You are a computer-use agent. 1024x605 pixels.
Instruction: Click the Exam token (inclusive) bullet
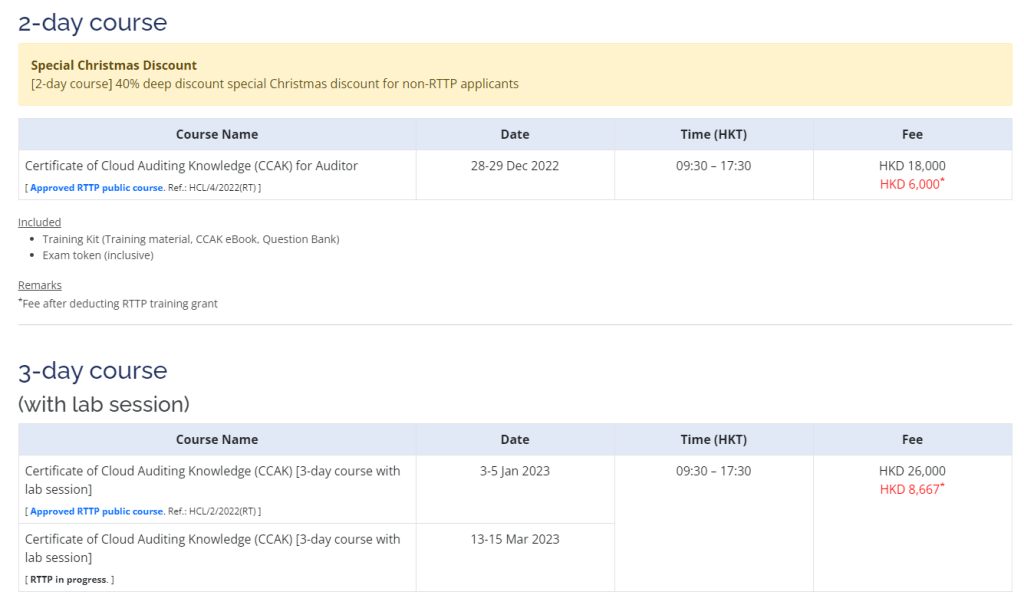(x=98, y=255)
